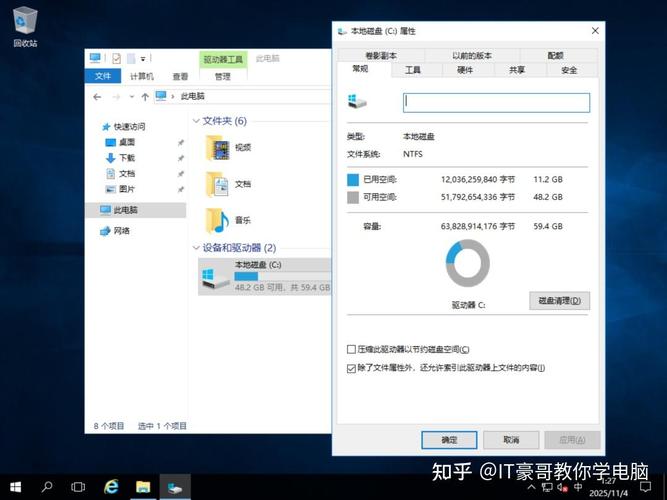
Task: Select the 视频 folder icon
Action: pos(218,148)
